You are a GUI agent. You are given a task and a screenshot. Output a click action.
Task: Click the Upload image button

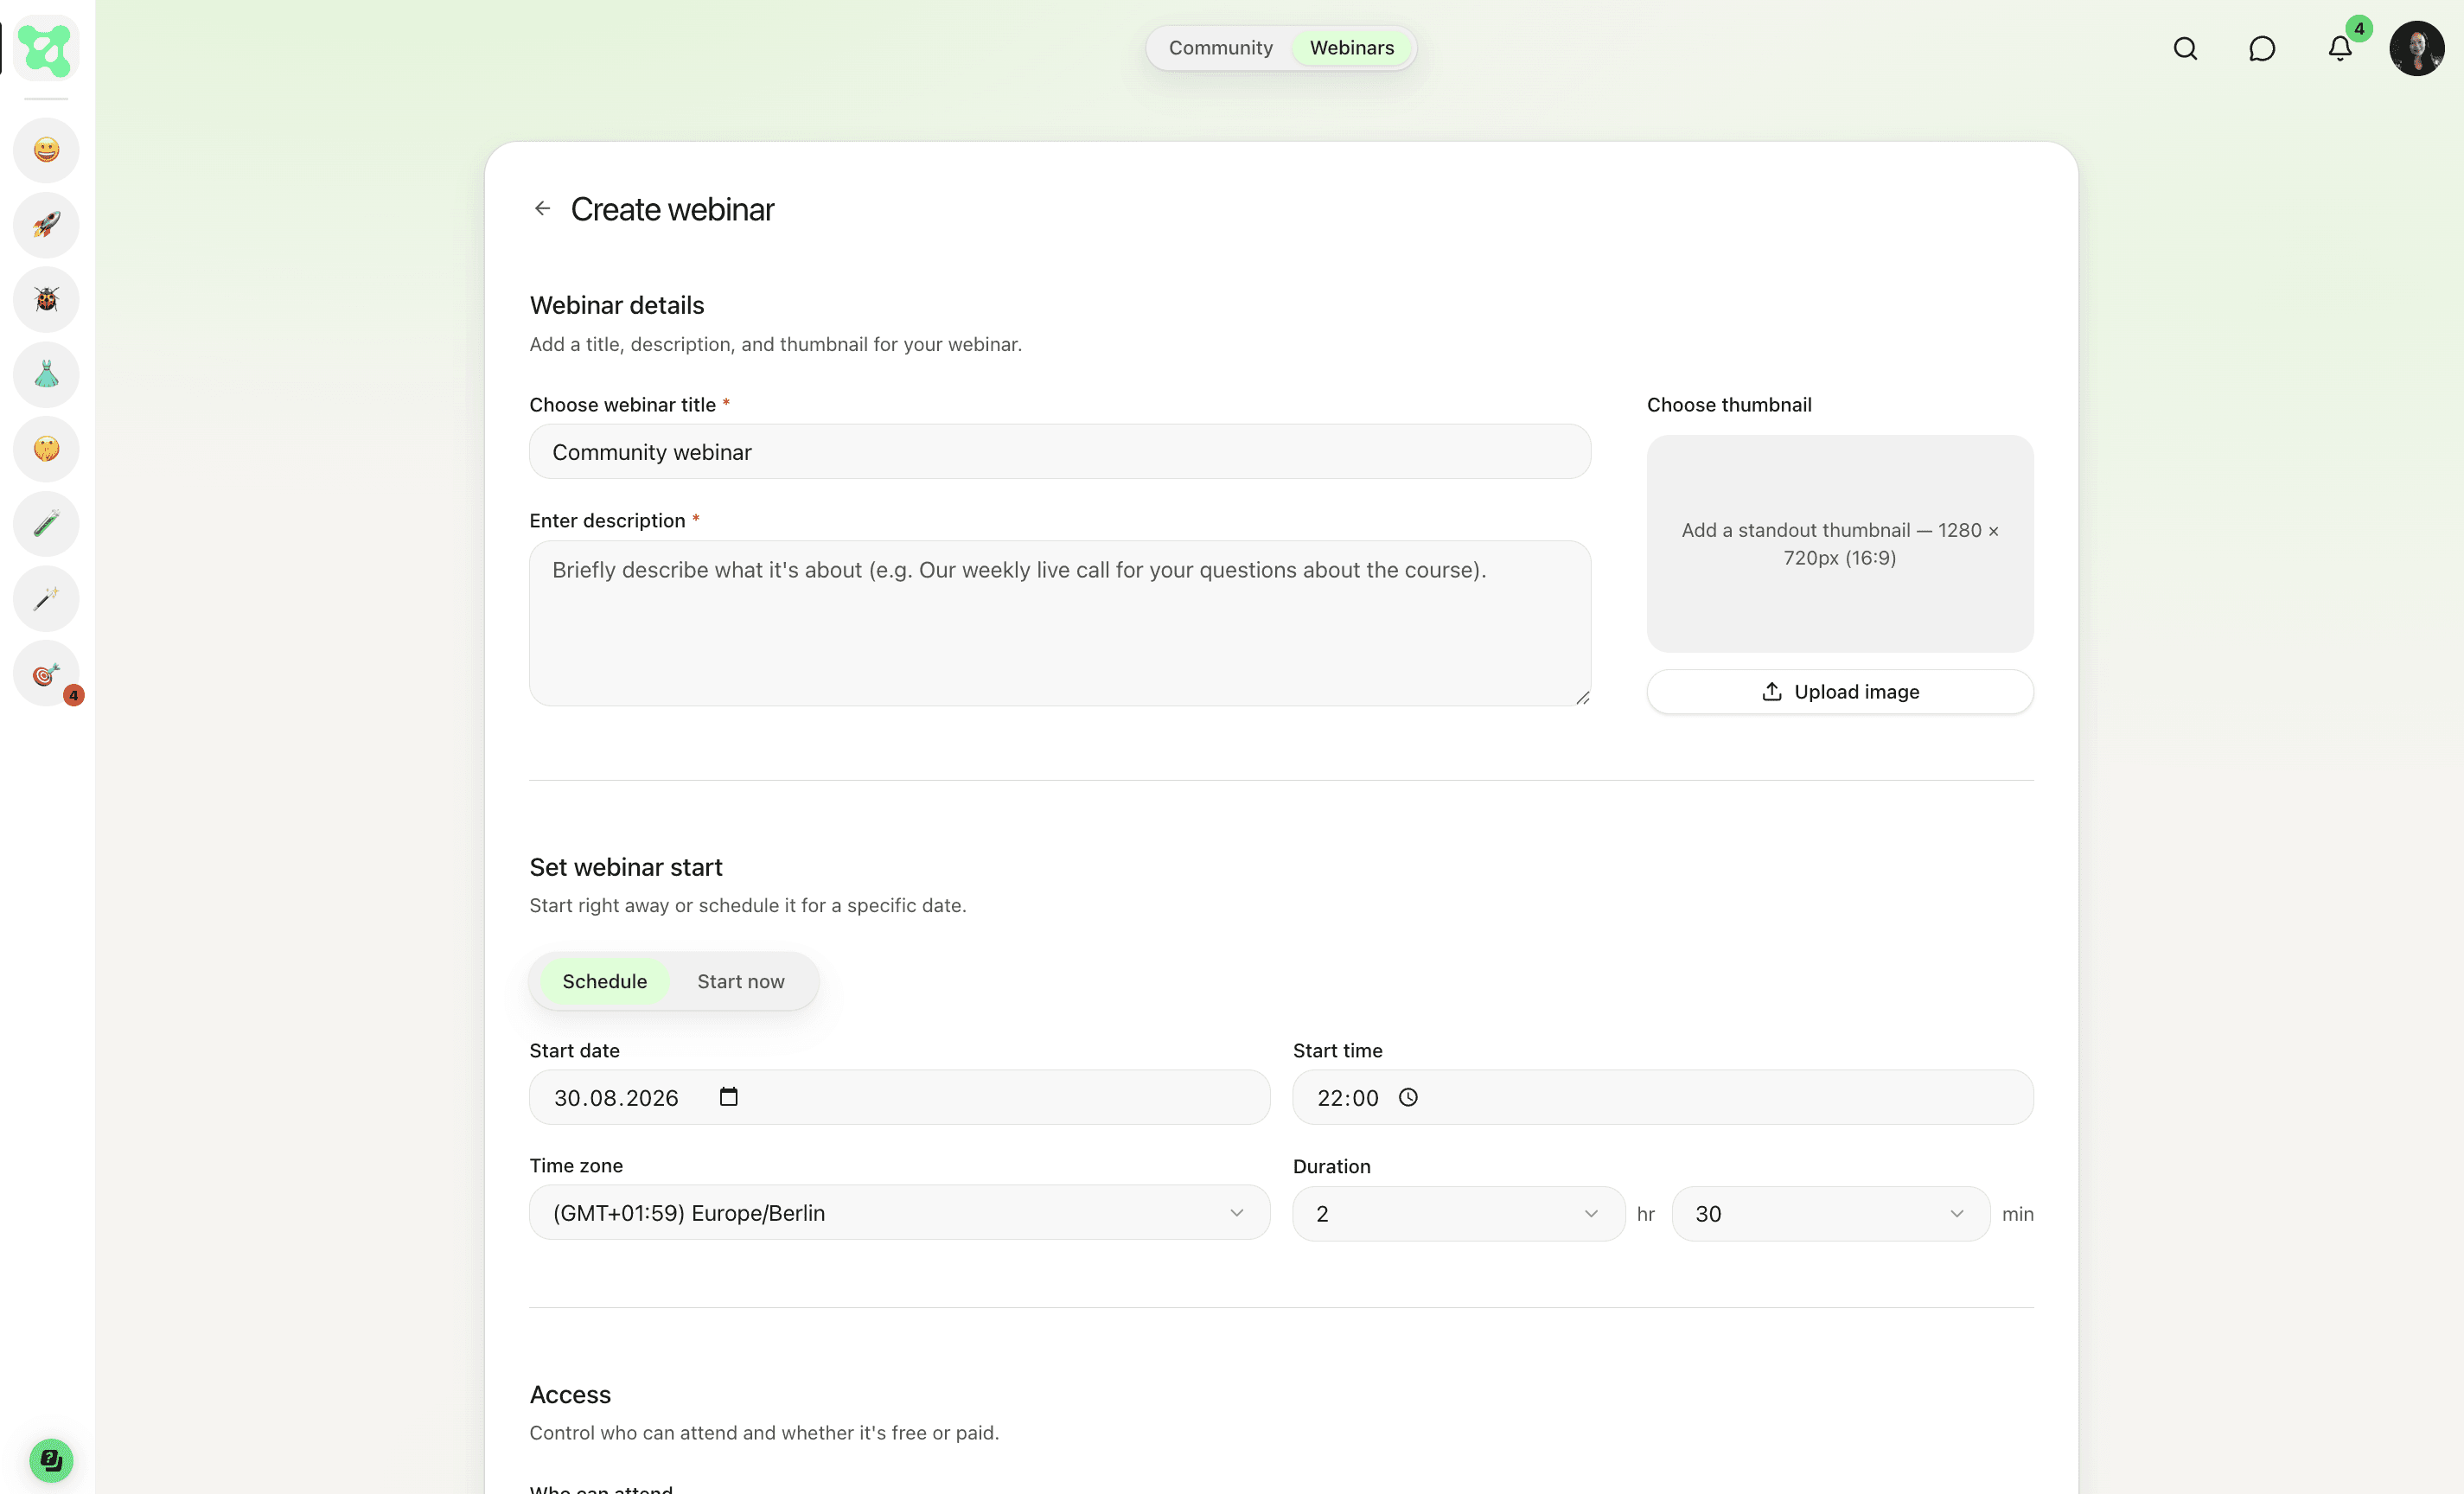[1839, 692]
